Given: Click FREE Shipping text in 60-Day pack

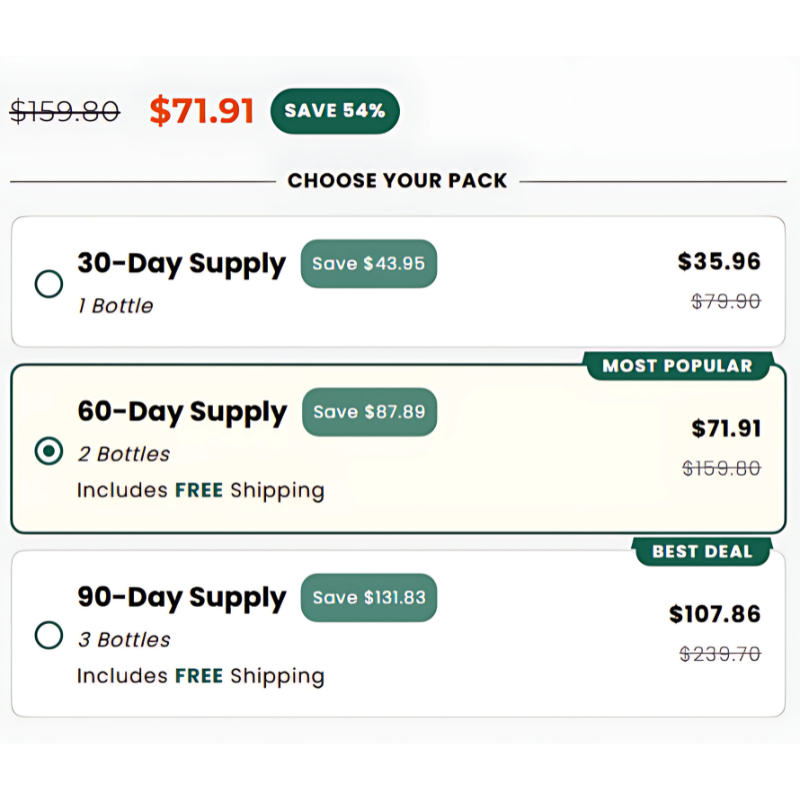Looking at the screenshot, I should click(x=250, y=490).
